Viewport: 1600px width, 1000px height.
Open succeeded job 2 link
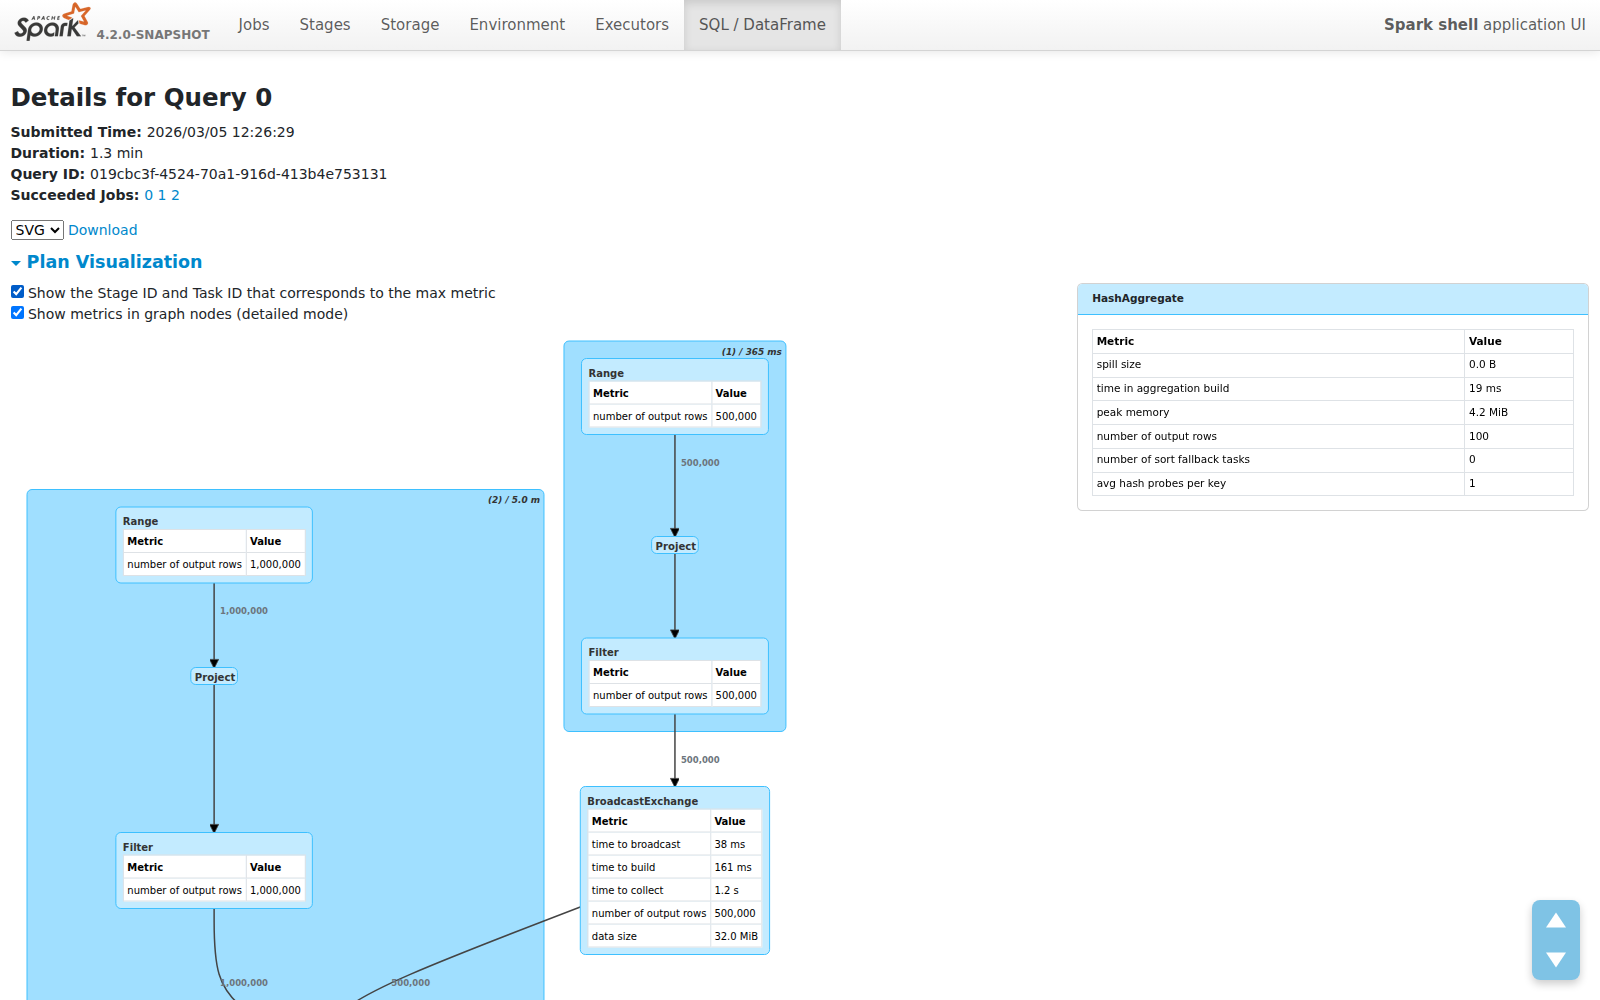[175, 195]
